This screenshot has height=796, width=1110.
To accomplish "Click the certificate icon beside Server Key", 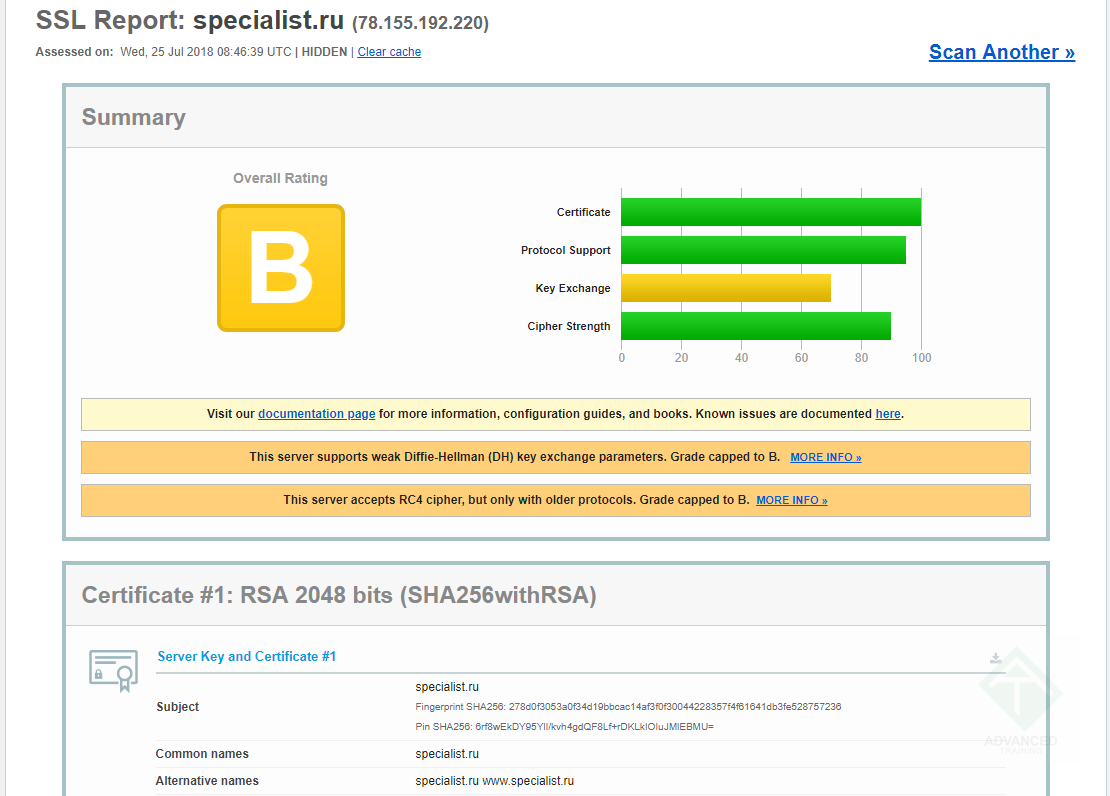I will click(x=113, y=670).
